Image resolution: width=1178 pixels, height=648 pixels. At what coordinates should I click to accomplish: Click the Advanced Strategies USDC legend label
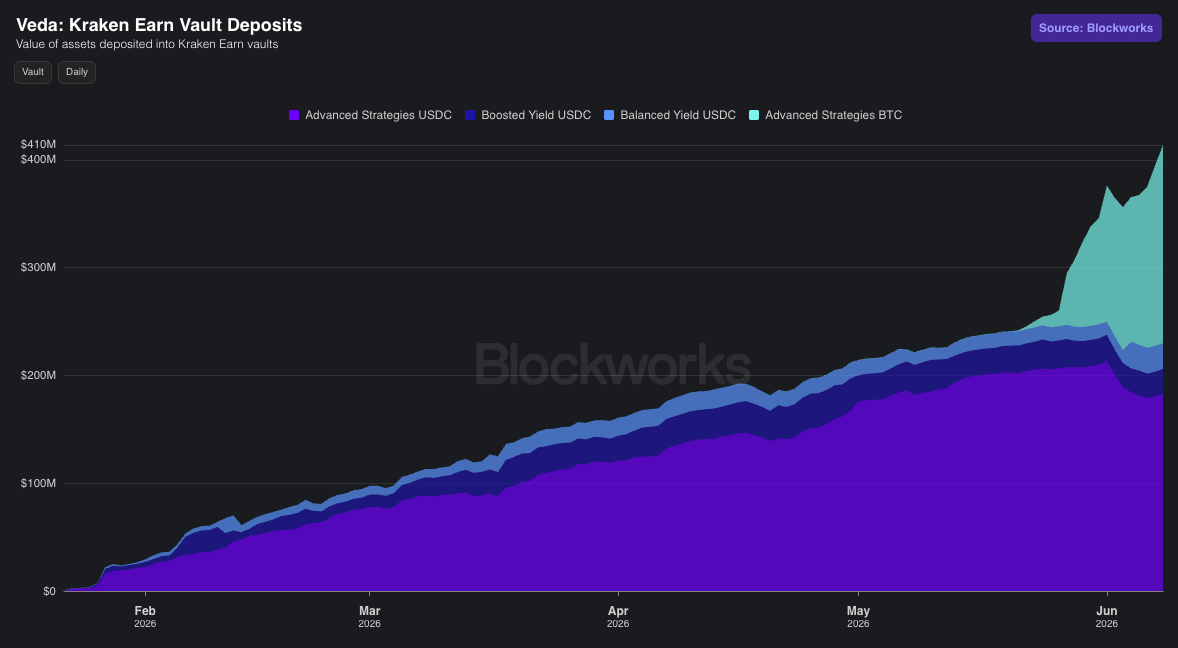click(379, 115)
